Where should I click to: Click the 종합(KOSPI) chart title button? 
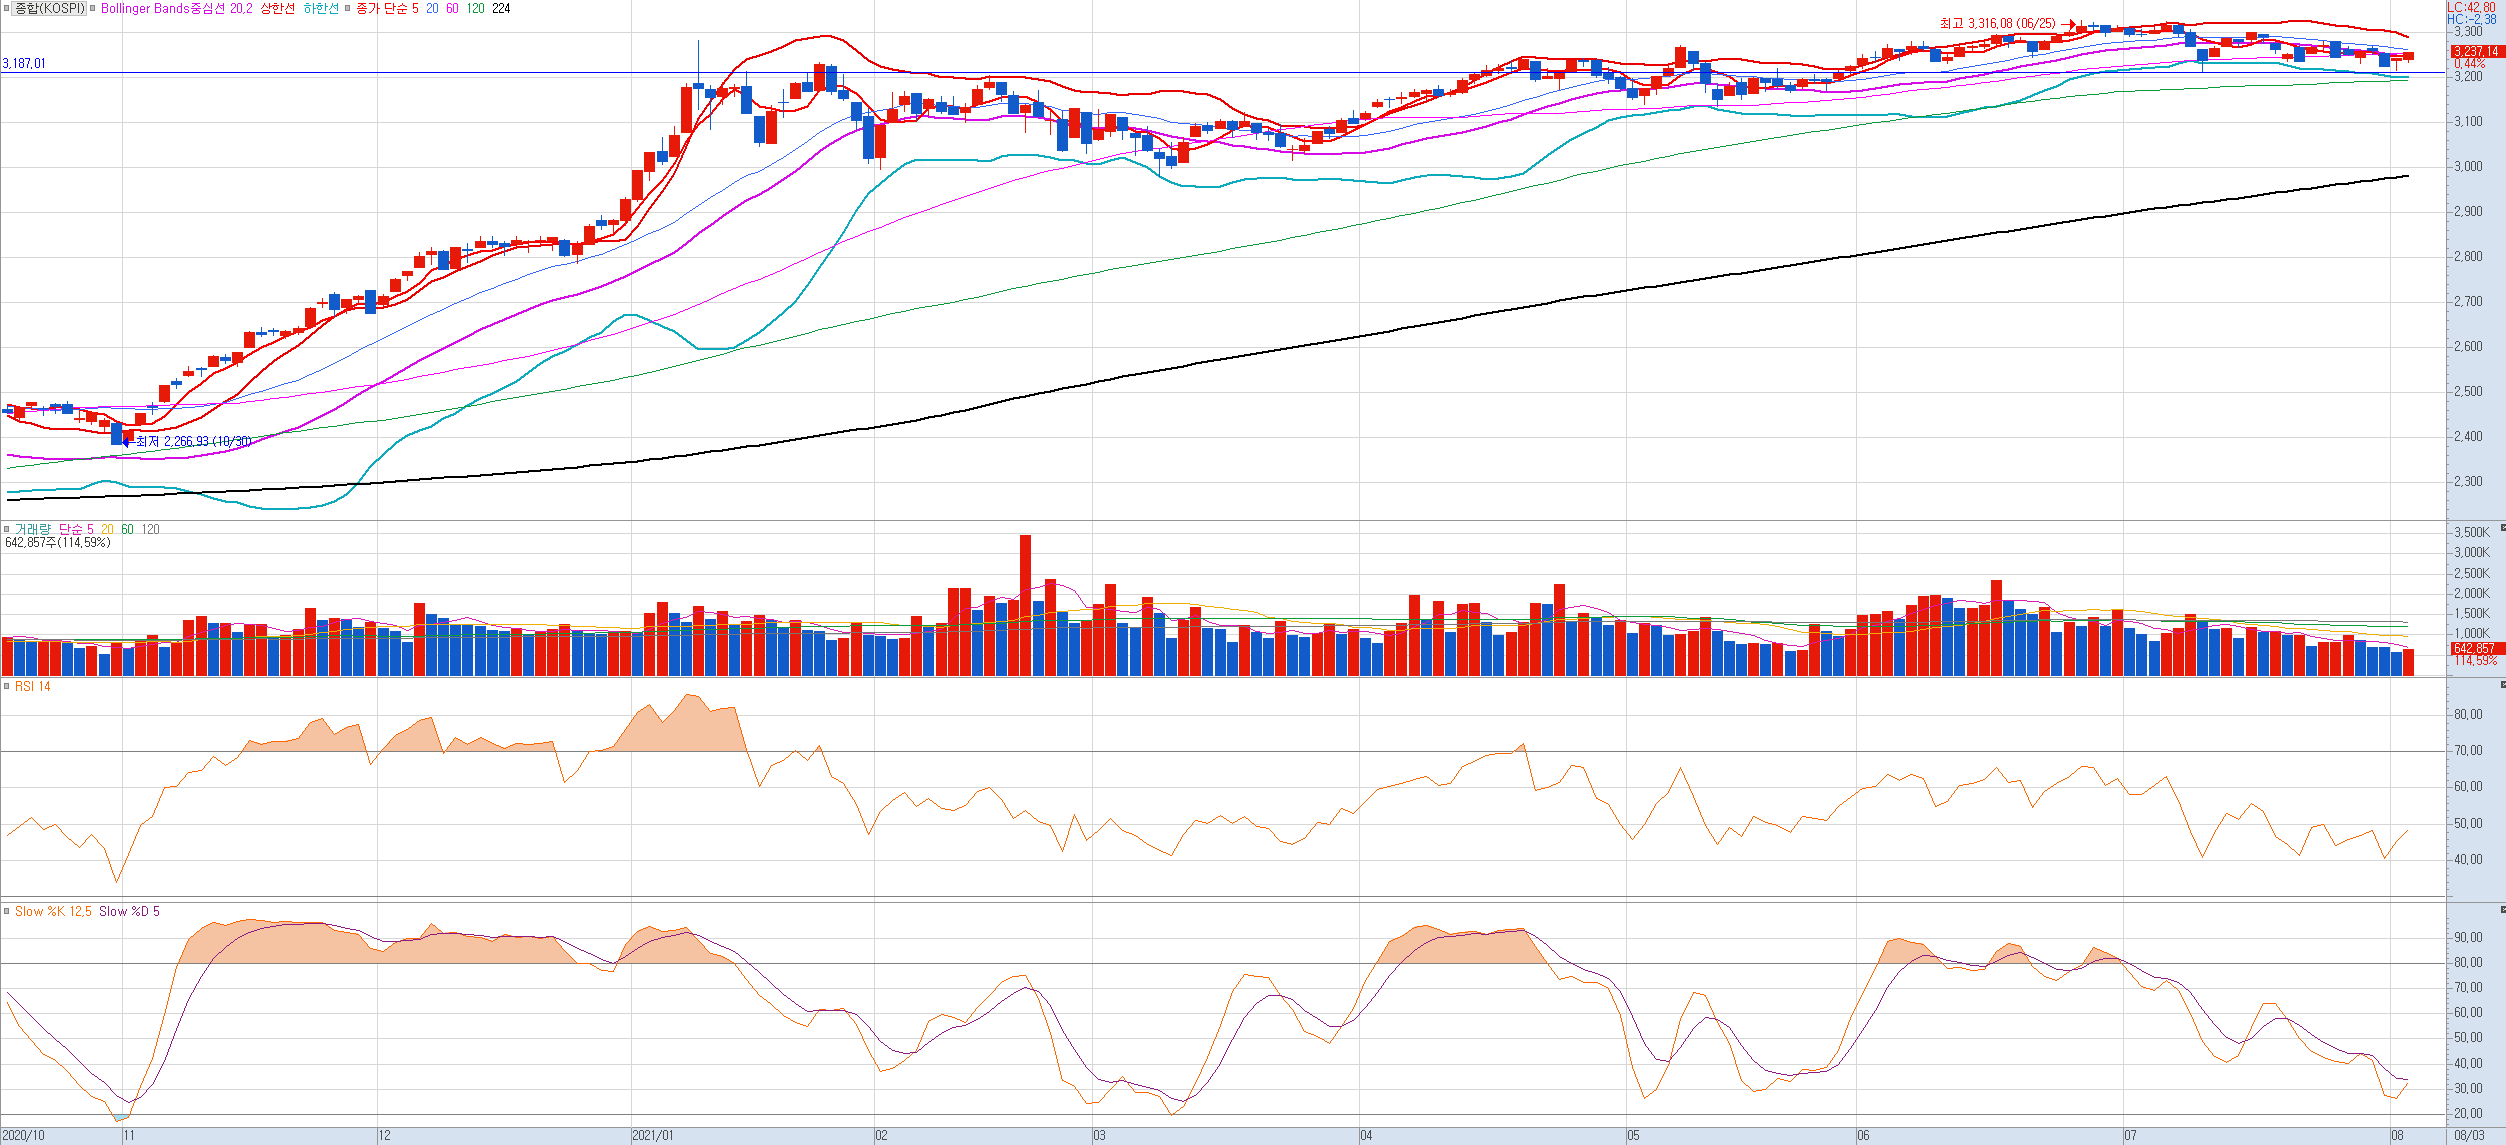click(x=50, y=8)
